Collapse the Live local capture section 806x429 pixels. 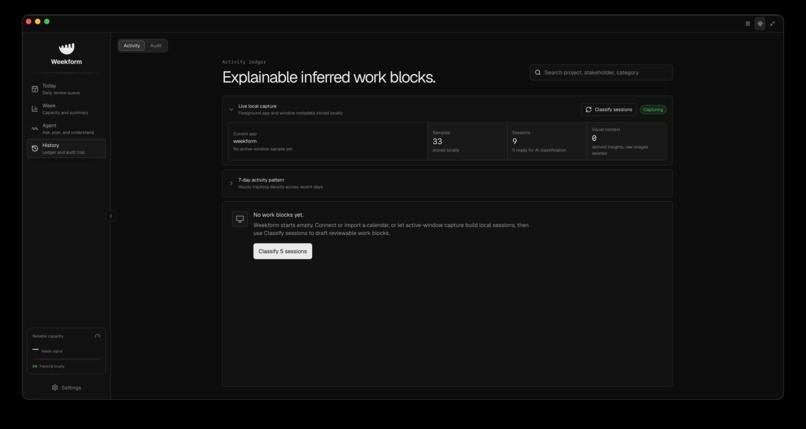coord(231,109)
